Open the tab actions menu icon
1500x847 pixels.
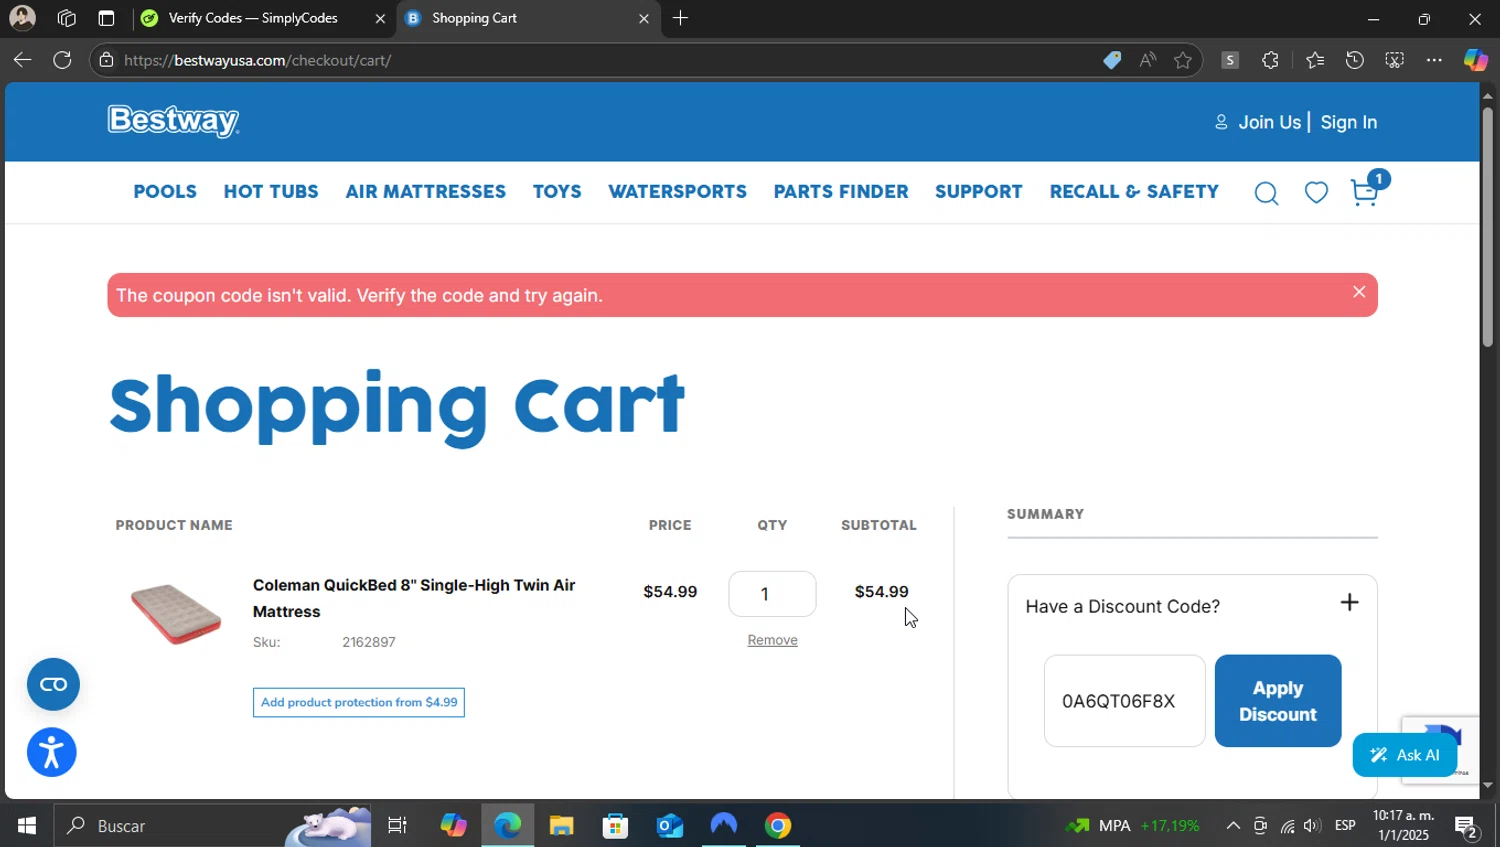coord(106,18)
